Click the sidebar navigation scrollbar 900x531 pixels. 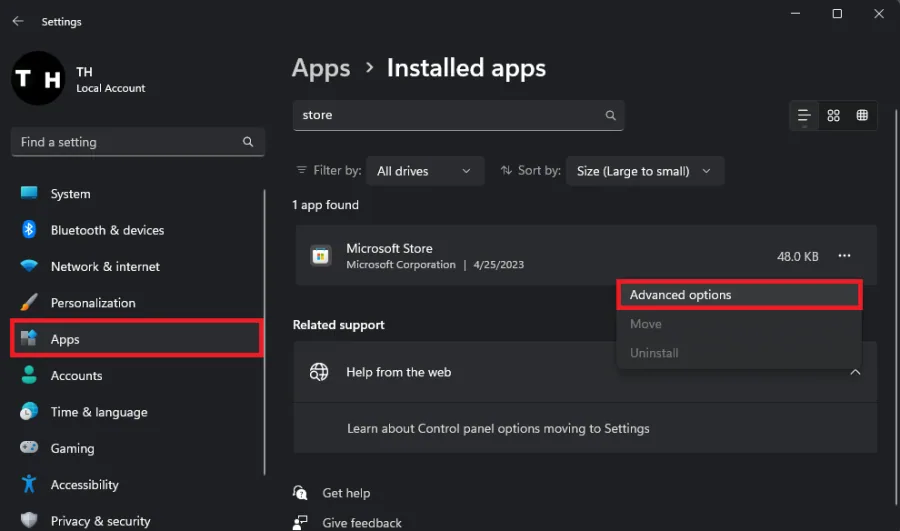coord(265,332)
